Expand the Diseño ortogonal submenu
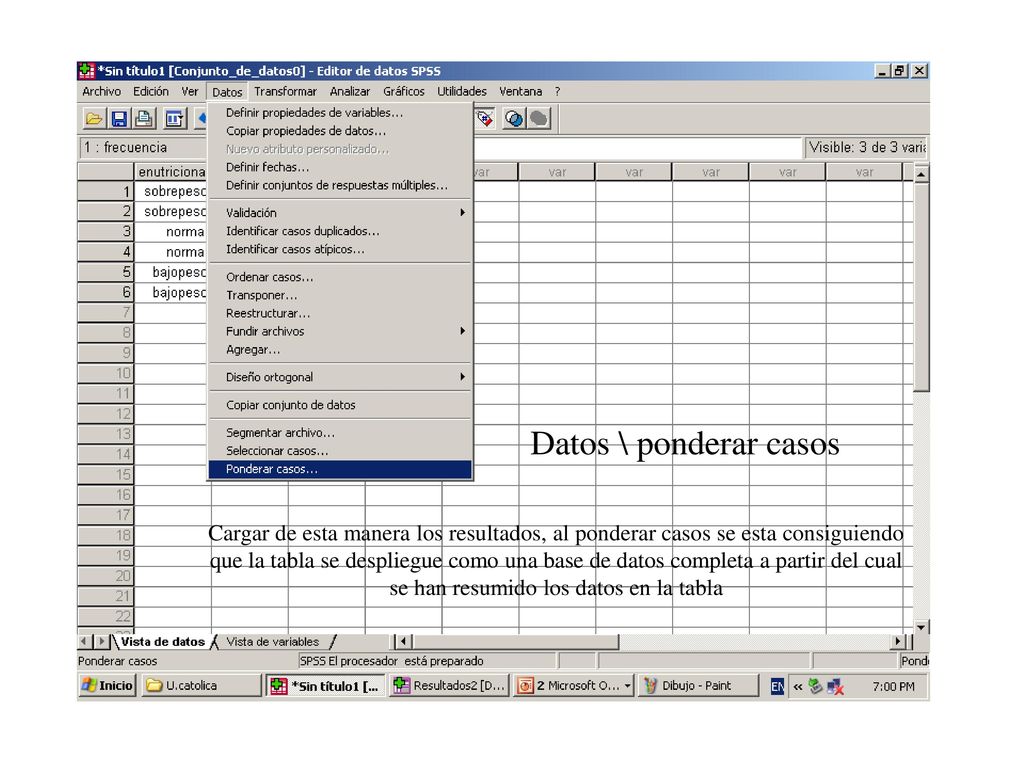The image size is (1024, 768). pos(340,377)
